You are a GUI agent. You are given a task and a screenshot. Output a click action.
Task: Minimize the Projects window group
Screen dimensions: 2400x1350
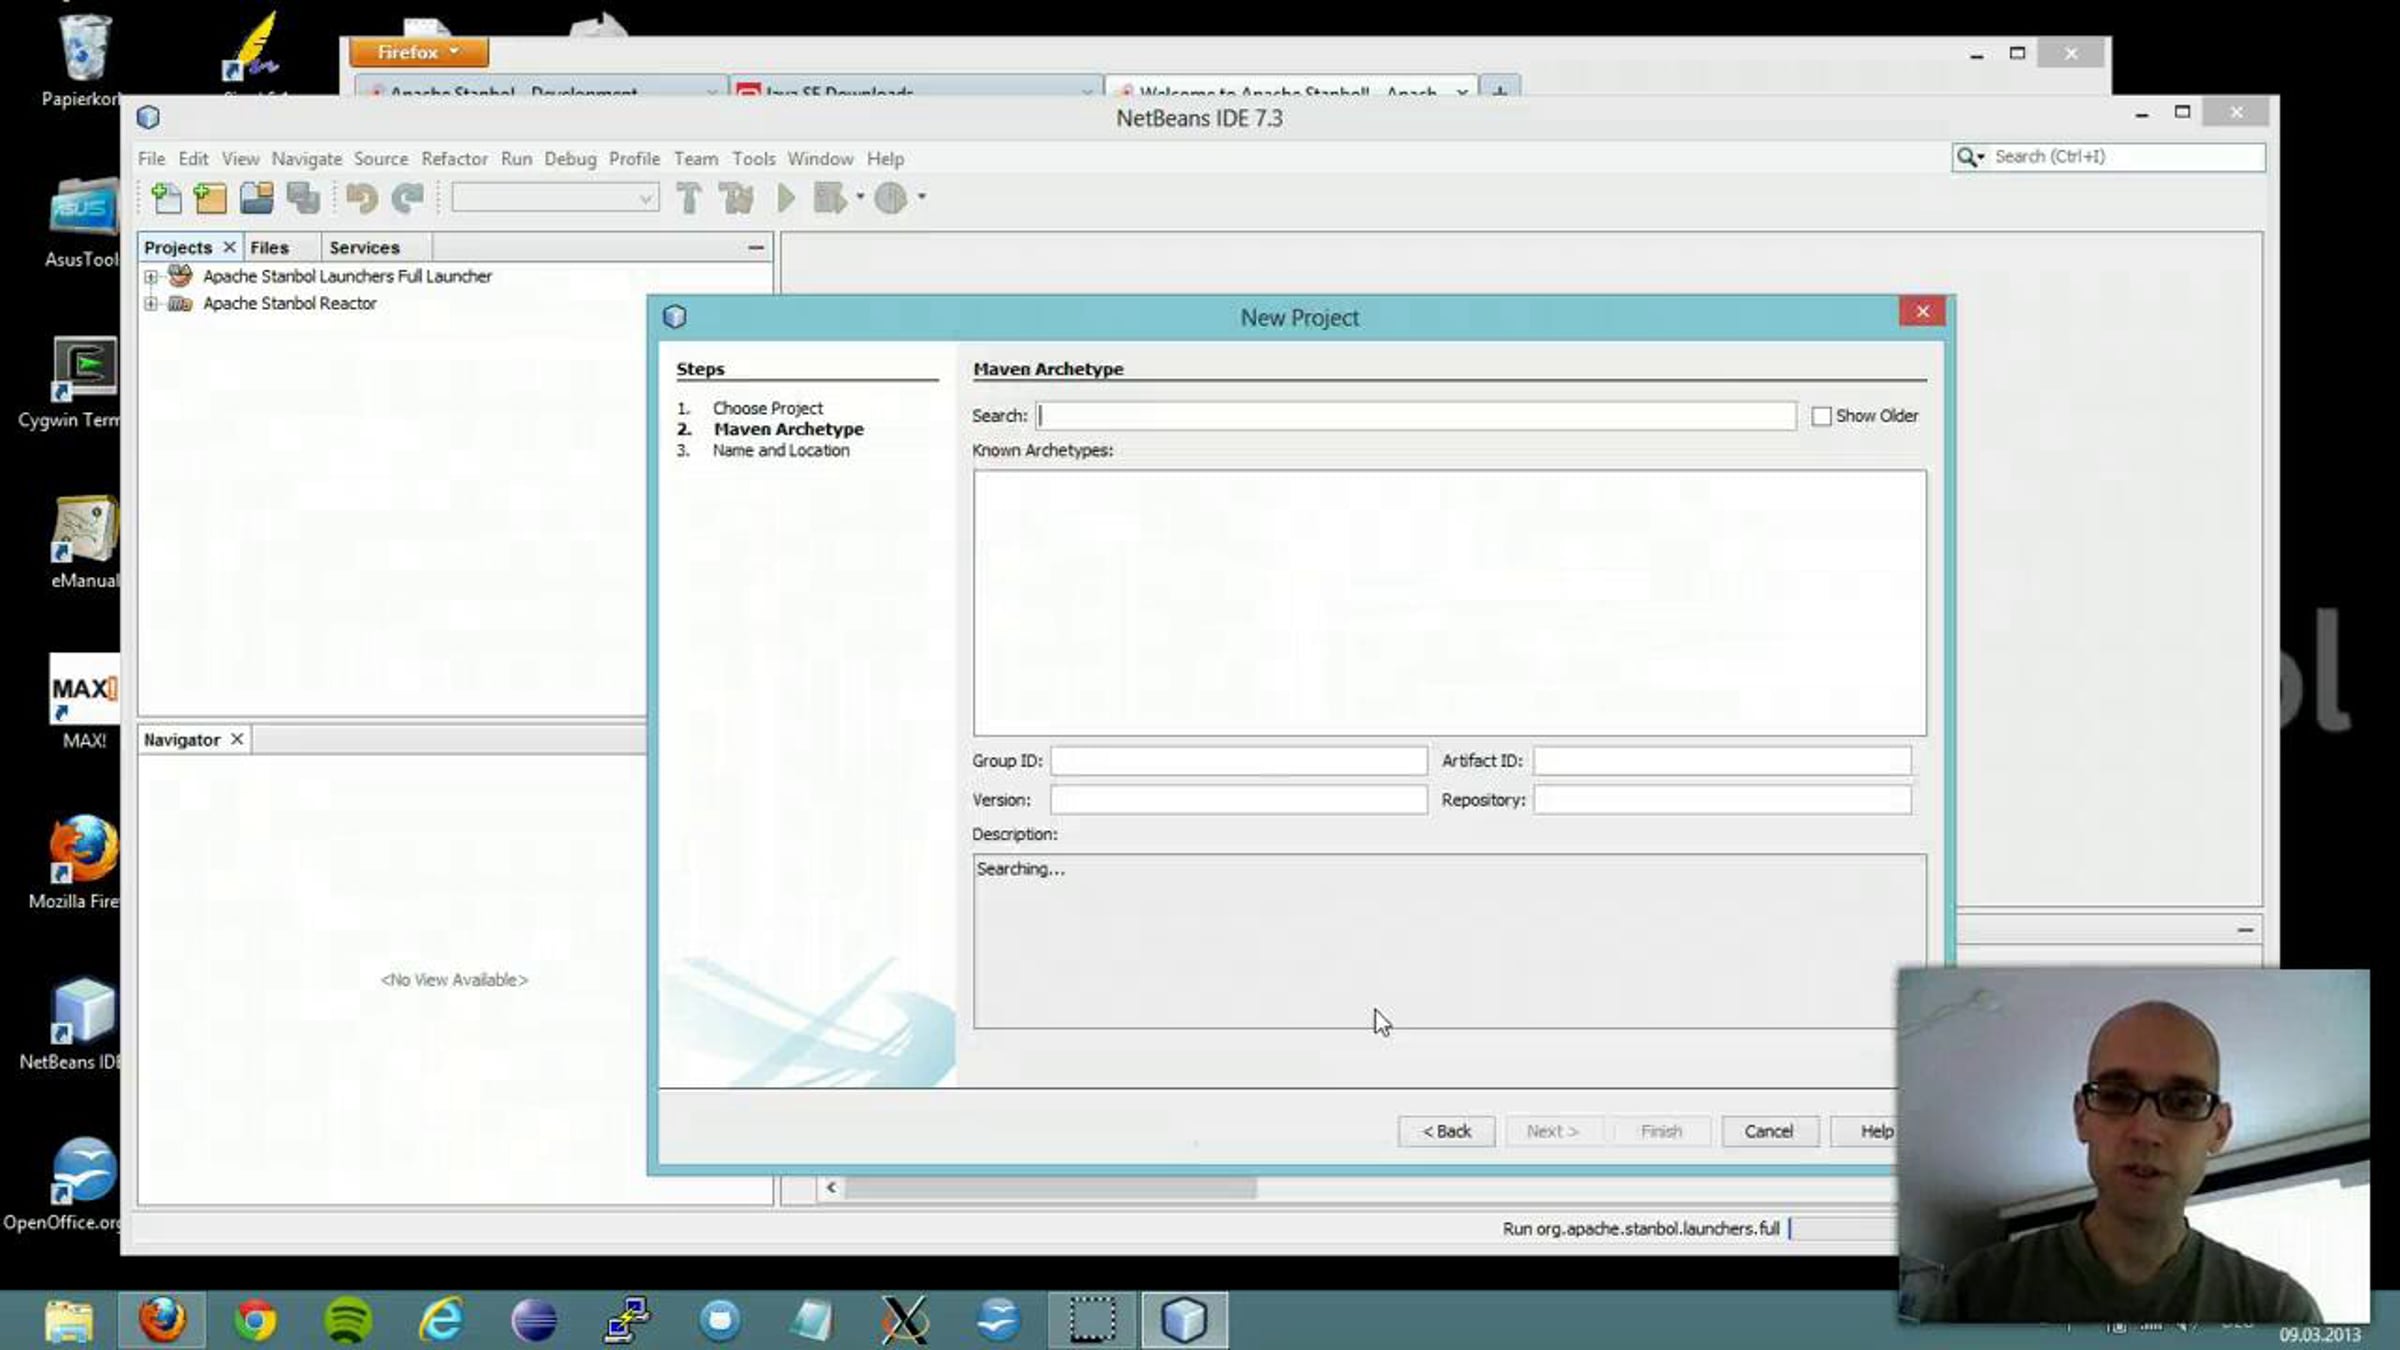coord(756,247)
